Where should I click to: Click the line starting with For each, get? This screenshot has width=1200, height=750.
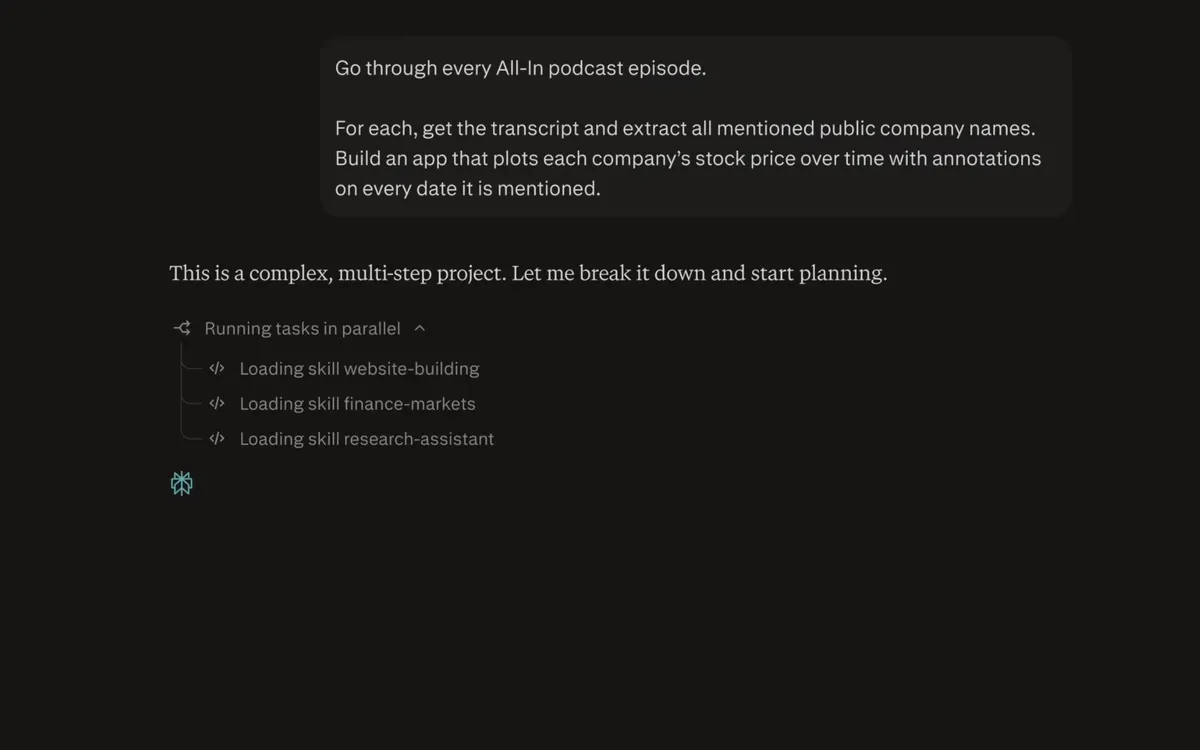685,128
